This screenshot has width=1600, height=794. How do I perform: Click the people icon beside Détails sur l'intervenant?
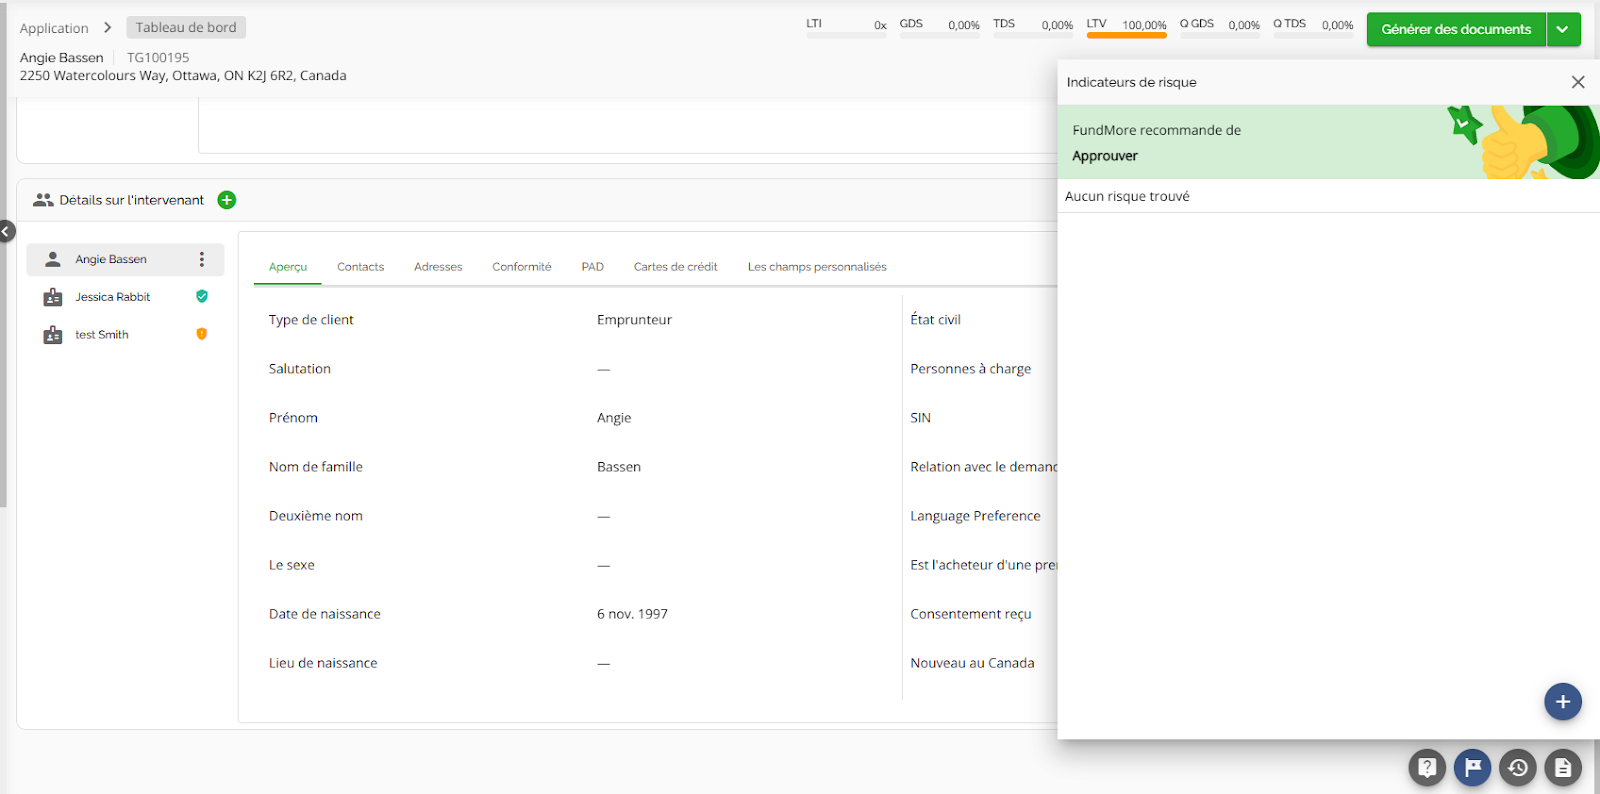point(43,200)
